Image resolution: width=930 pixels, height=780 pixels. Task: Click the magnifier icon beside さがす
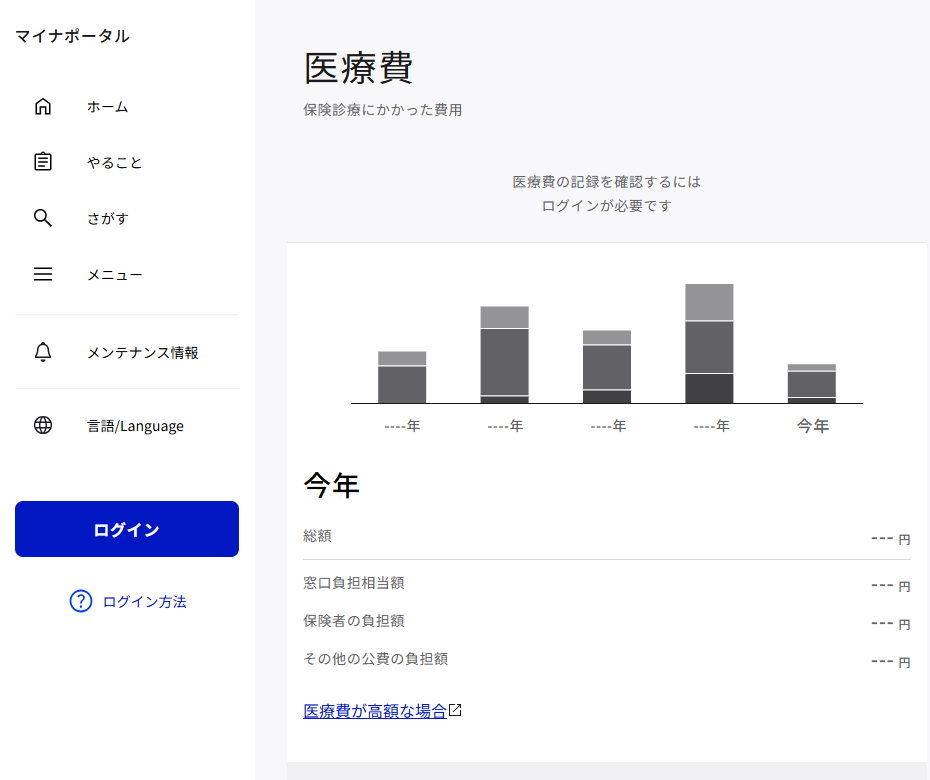click(x=43, y=218)
